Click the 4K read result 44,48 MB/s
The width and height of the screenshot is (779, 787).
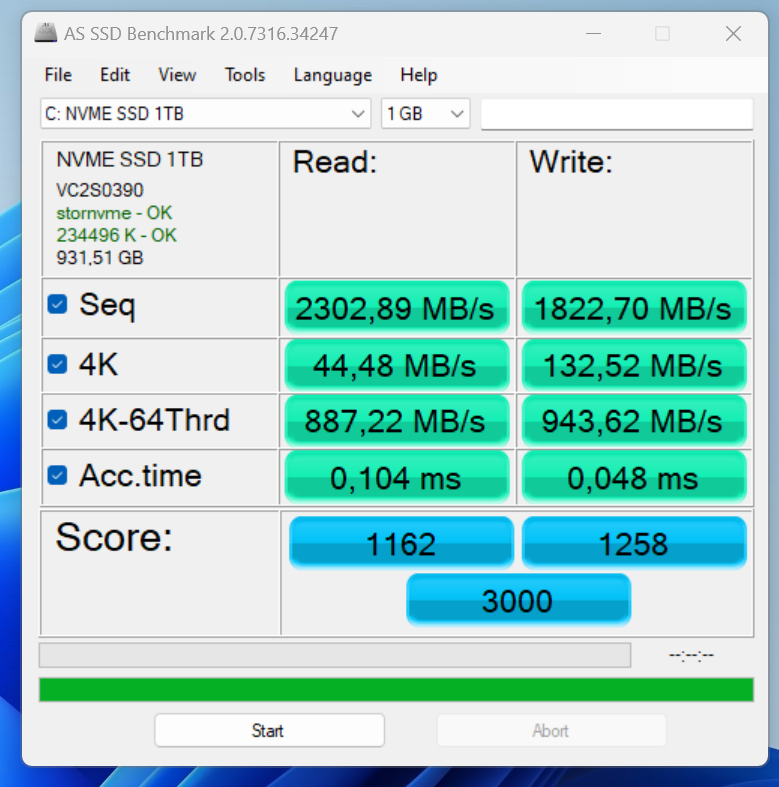point(397,365)
